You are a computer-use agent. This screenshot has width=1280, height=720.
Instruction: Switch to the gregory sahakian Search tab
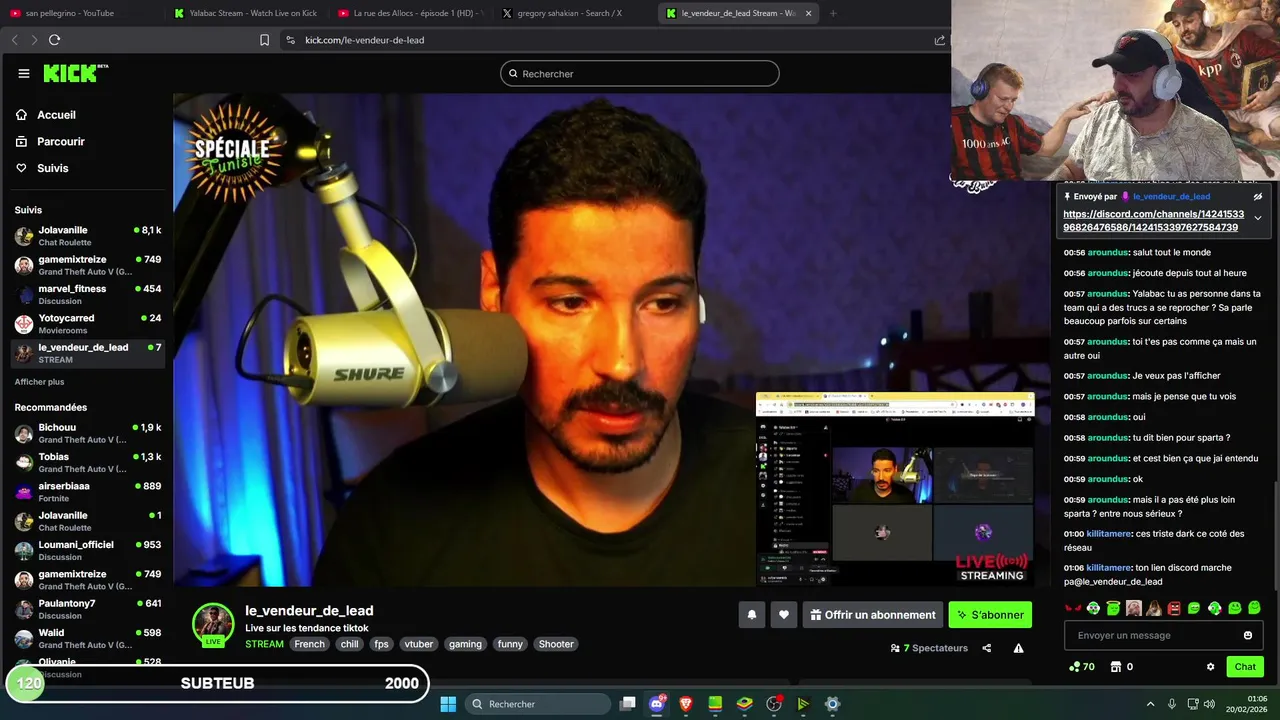click(576, 13)
